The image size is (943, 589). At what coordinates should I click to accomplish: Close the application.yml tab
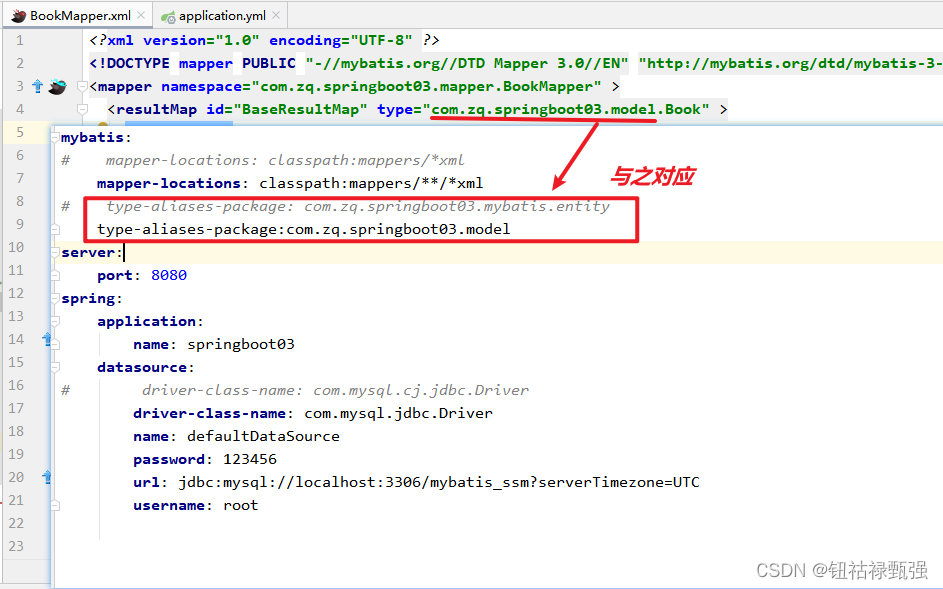[x=276, y=15]
